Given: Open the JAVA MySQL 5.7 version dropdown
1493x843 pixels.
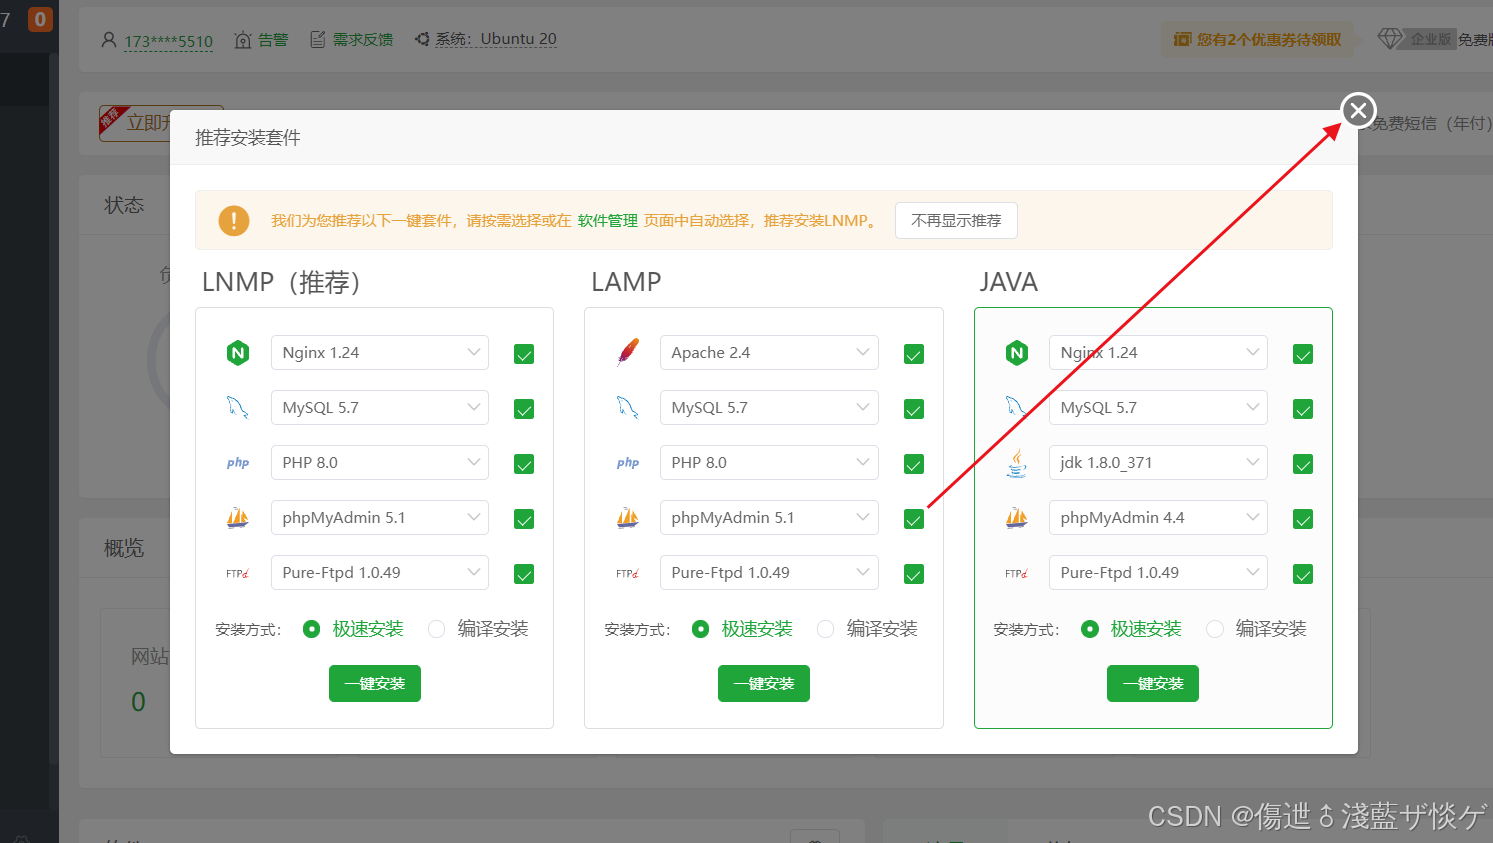Looking at the screenshot, I should [x=1158, y=408].
